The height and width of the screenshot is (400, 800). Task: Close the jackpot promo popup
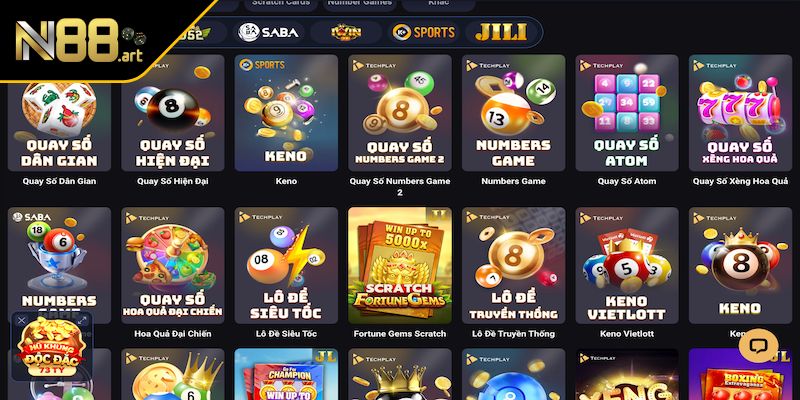pyautogui.click(x=21, y=320)
